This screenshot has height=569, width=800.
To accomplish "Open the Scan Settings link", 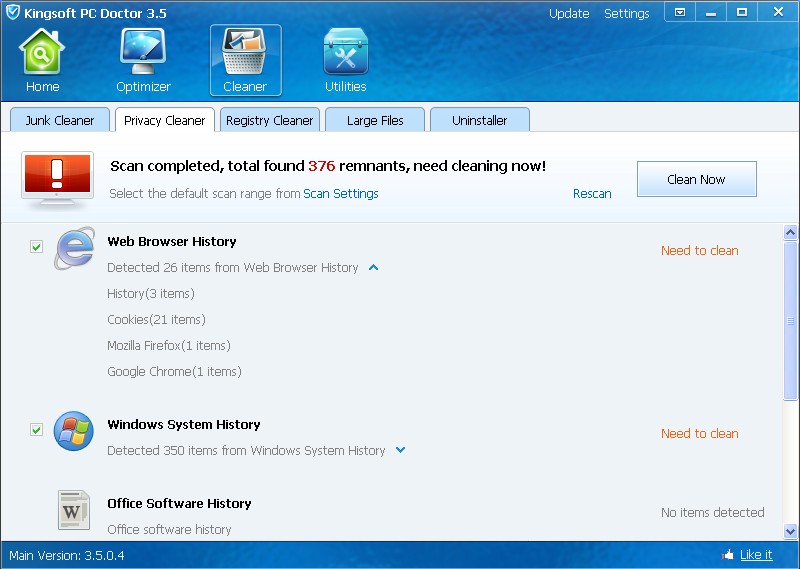I will pyautogui.click(x=341, y=193).
